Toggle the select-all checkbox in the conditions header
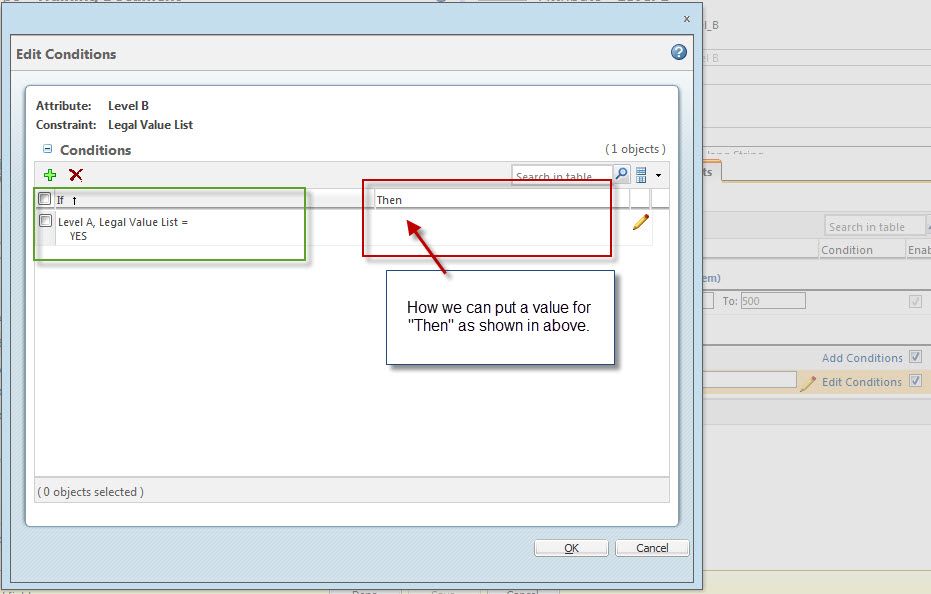Screen dimensions: 931x594 point(44,198)
